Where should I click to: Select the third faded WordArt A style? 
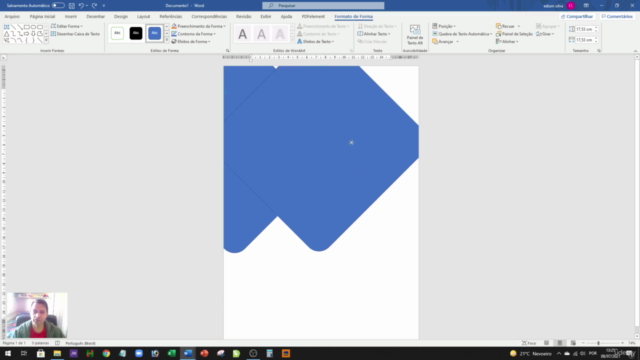[x=280, y=34]
